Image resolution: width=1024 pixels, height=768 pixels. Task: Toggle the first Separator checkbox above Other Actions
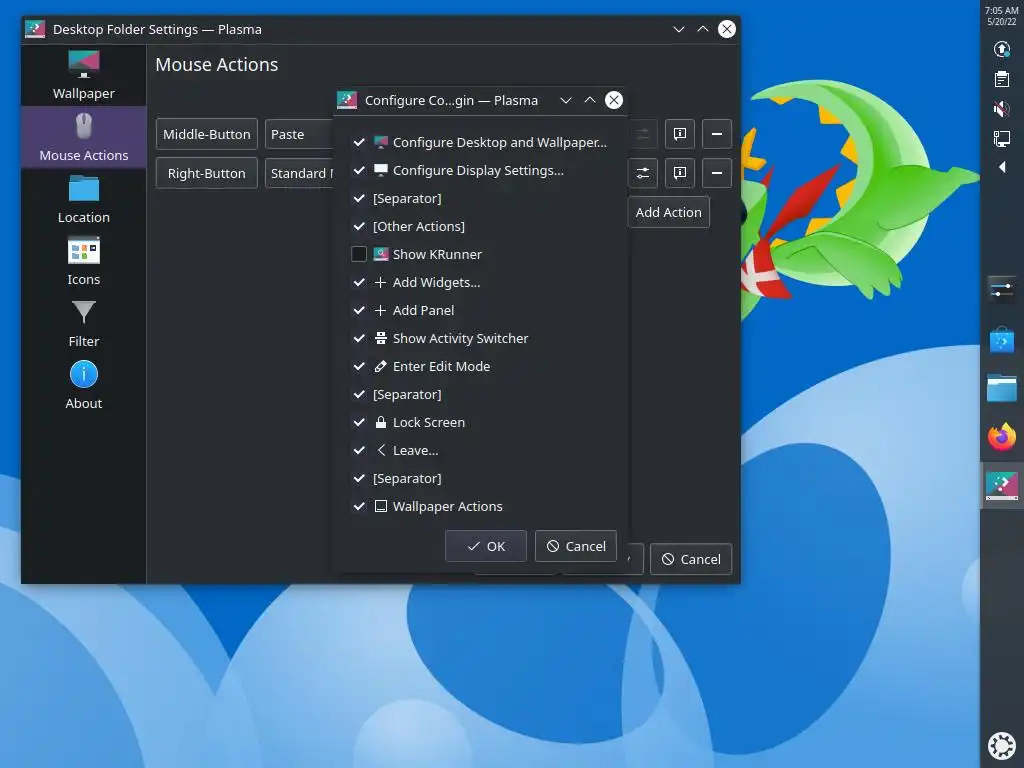(x=359, y=198)
